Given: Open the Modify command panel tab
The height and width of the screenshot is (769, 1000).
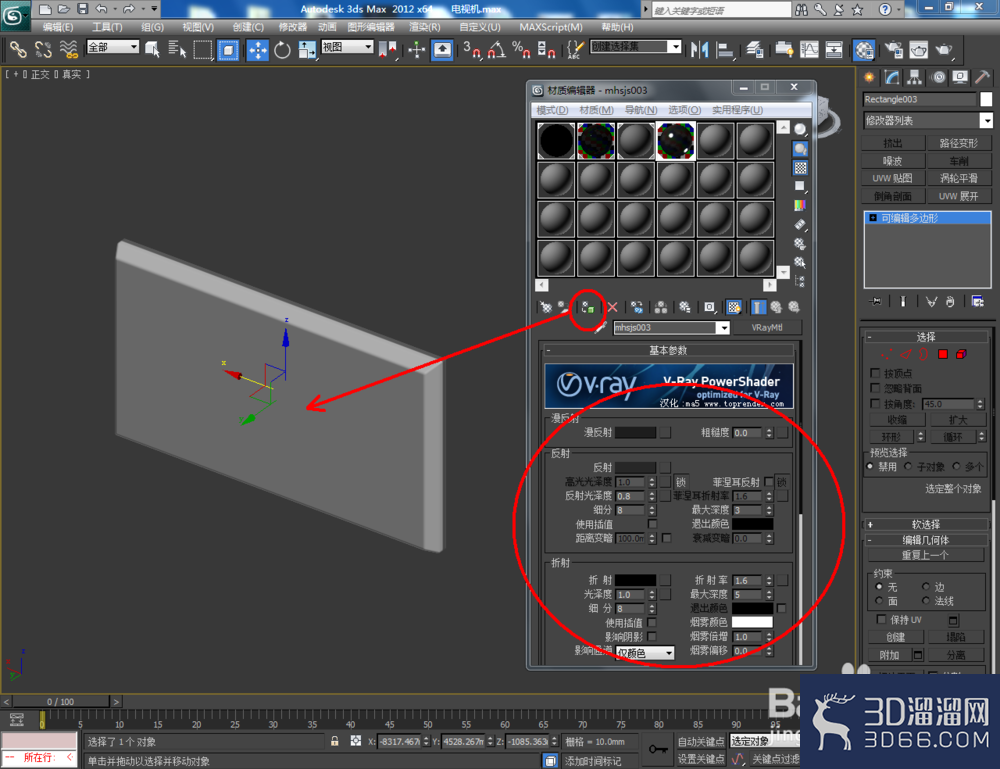Looking at the screenshot, I should [x=892, y=78].
